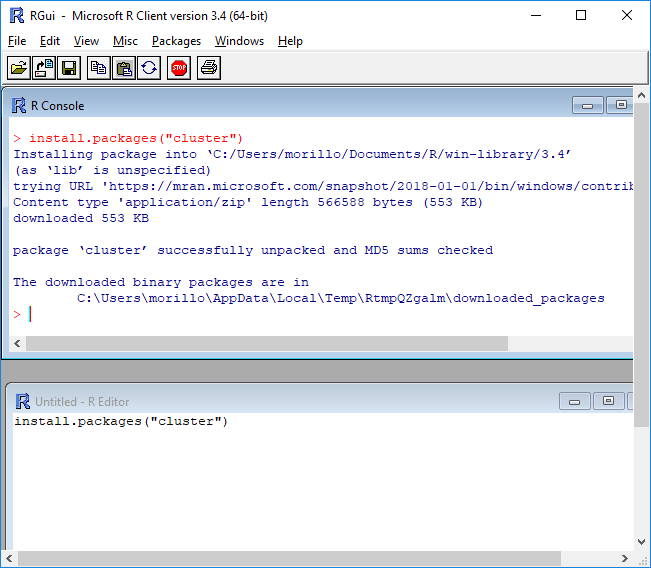Maximize the Untitled R Editor window
Screen dimensions: 651x568
coord(608,402)
